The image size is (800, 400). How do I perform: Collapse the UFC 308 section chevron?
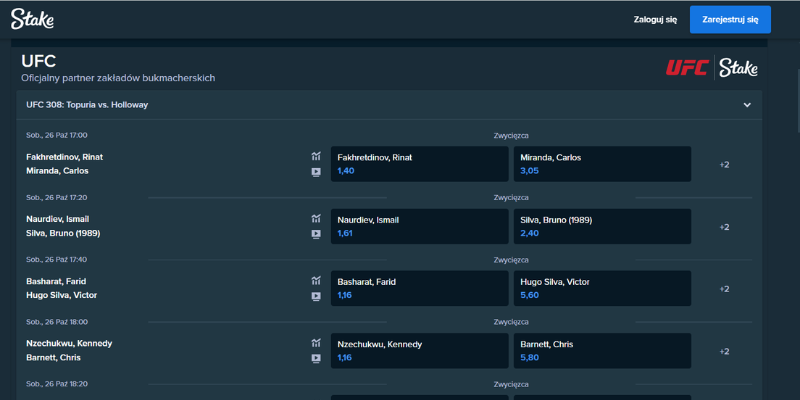coord(746,105)
